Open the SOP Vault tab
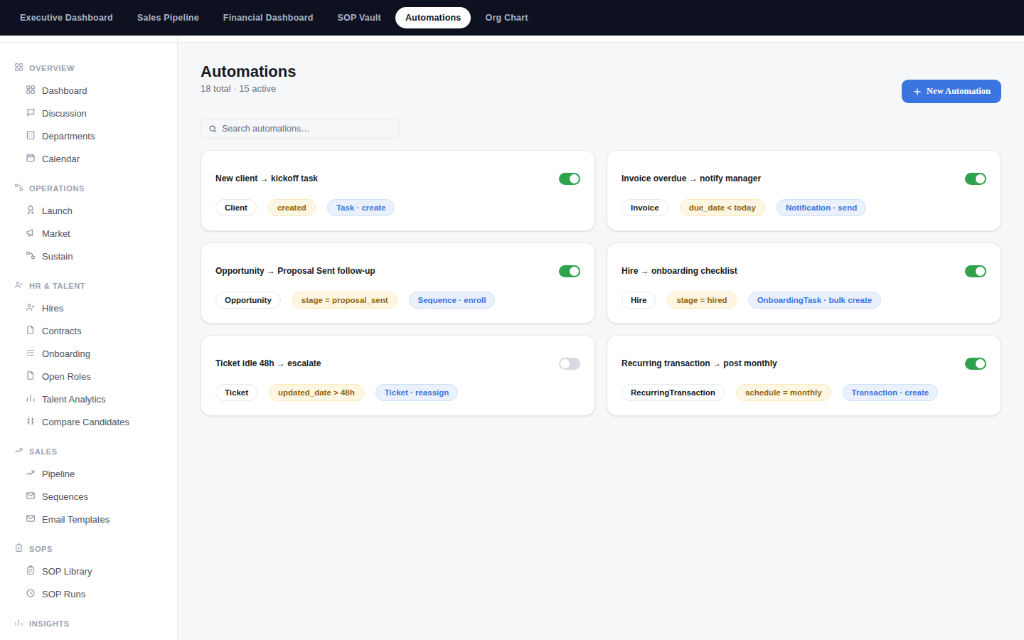The width and height of the screenshot is (1024, 640). pos(359,18)
